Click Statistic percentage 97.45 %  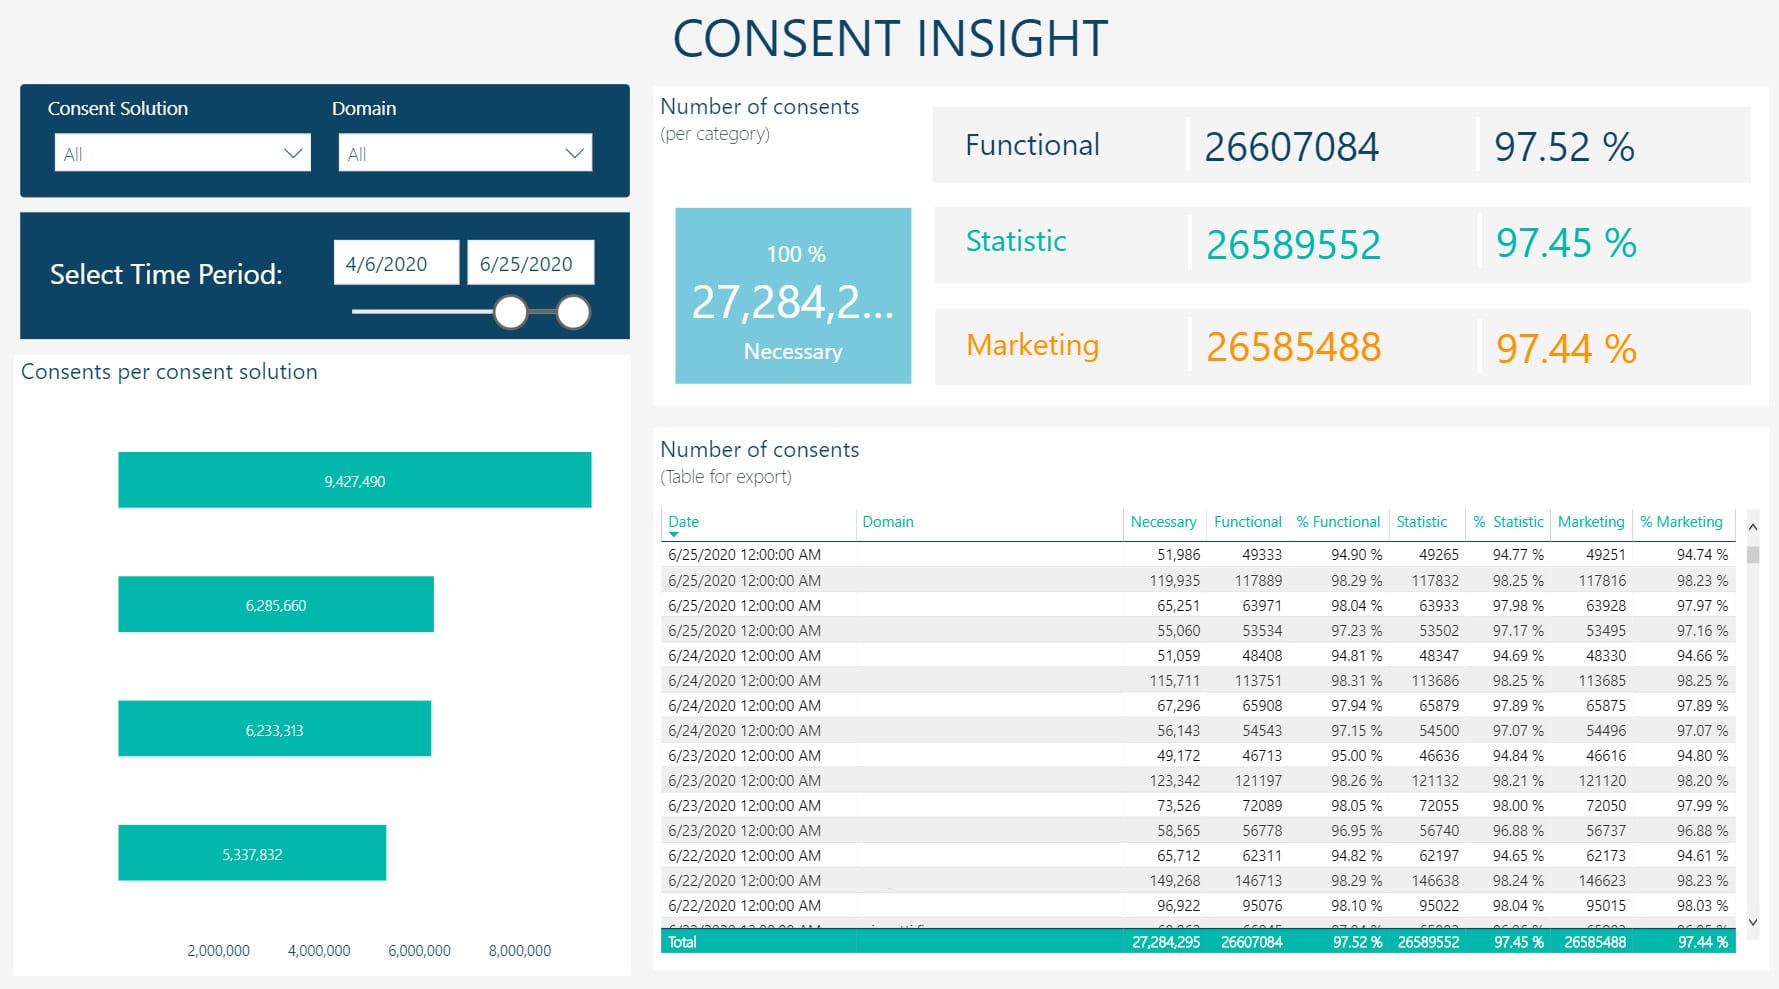[x=1566, y=243]
